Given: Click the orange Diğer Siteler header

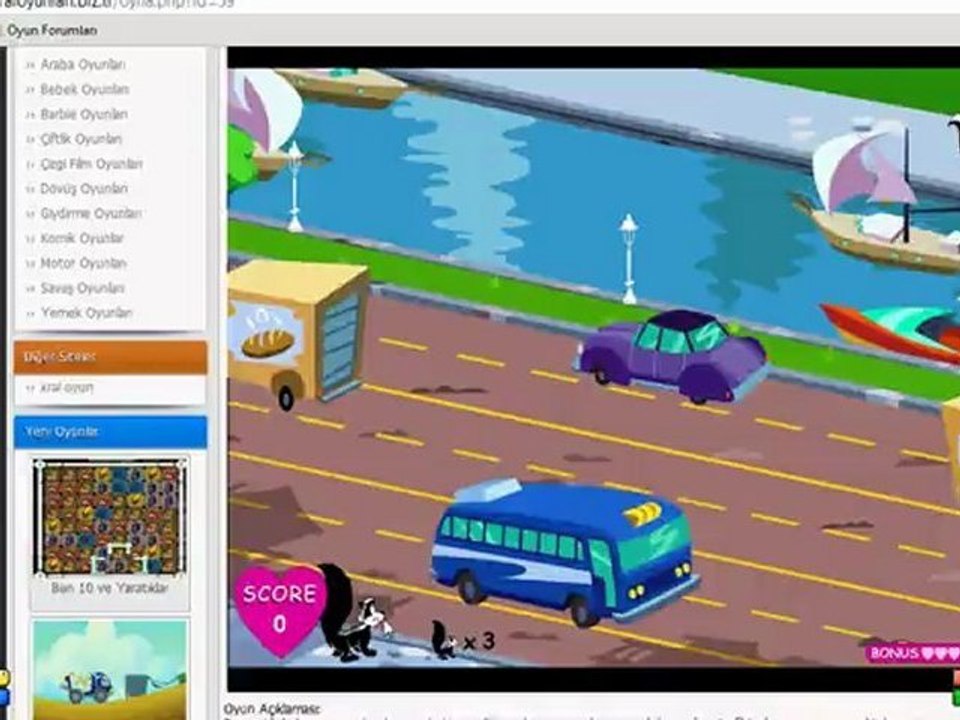Looking at the screenshot, I should click(110, 357).
